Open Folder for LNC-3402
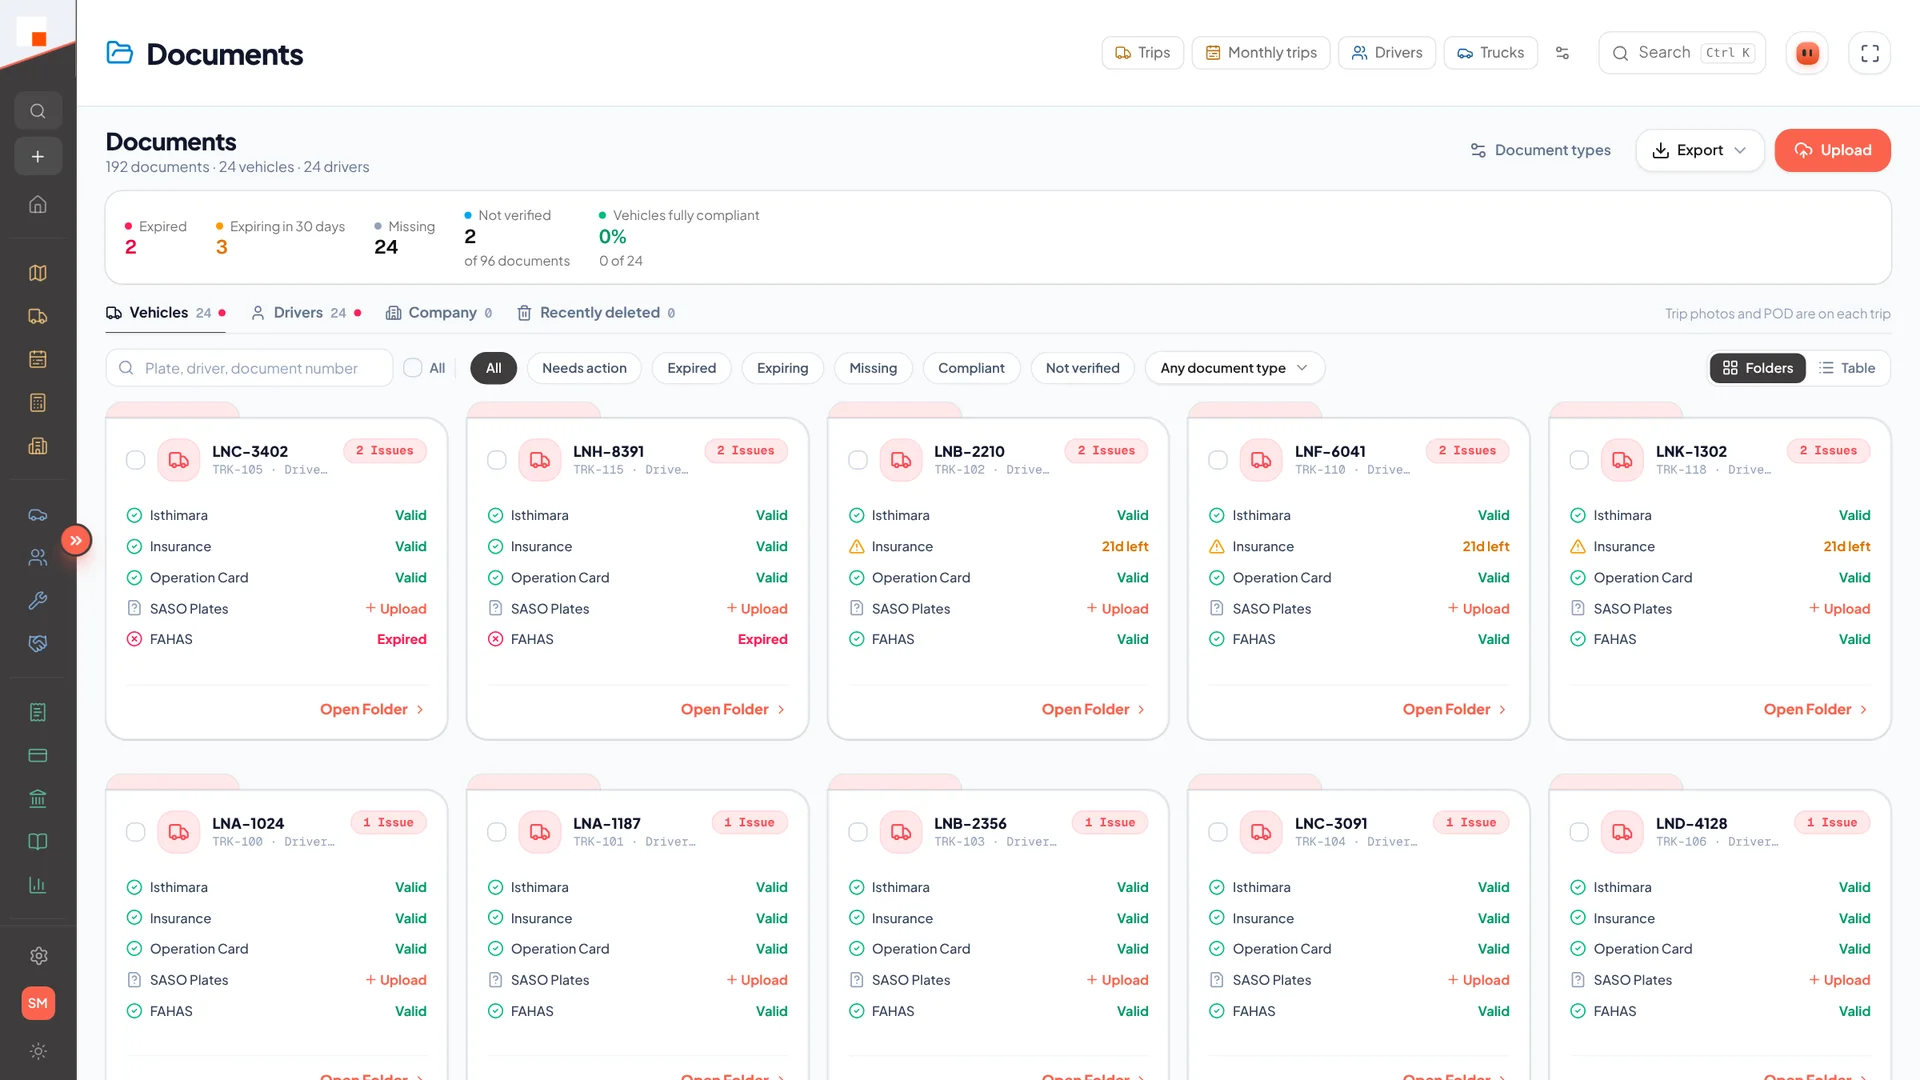 click(372, 709)
